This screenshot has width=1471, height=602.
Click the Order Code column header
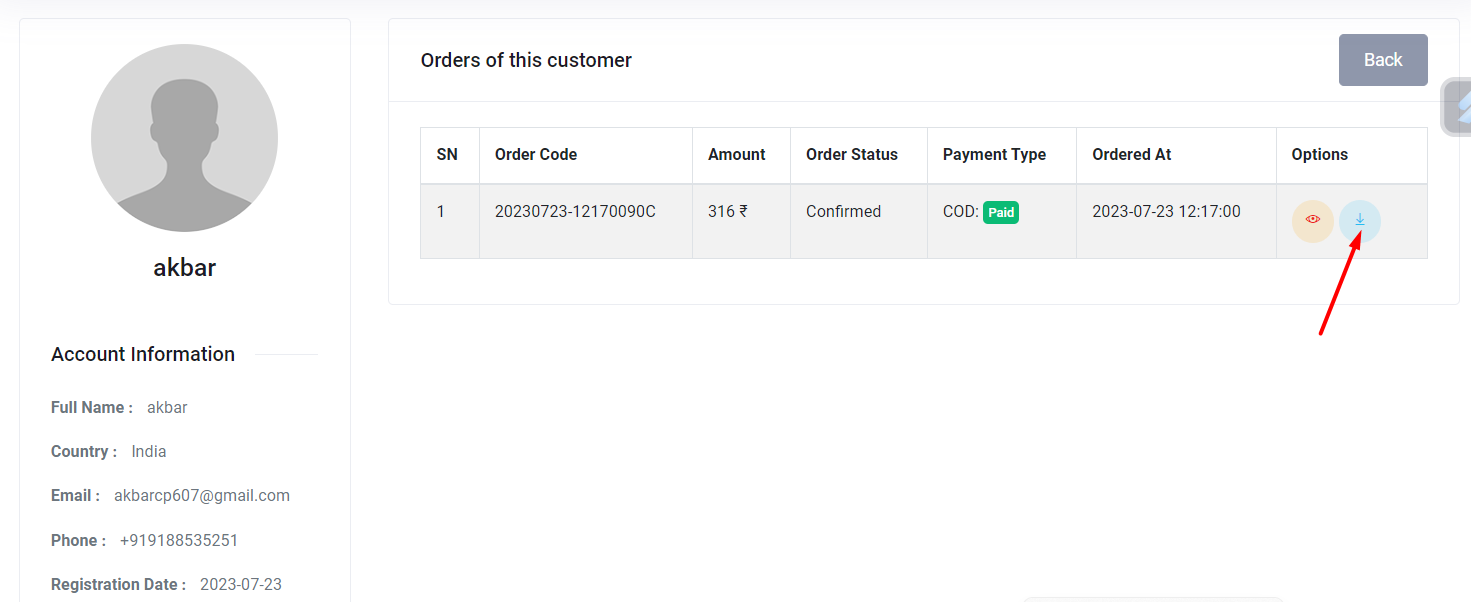point(536,154)
